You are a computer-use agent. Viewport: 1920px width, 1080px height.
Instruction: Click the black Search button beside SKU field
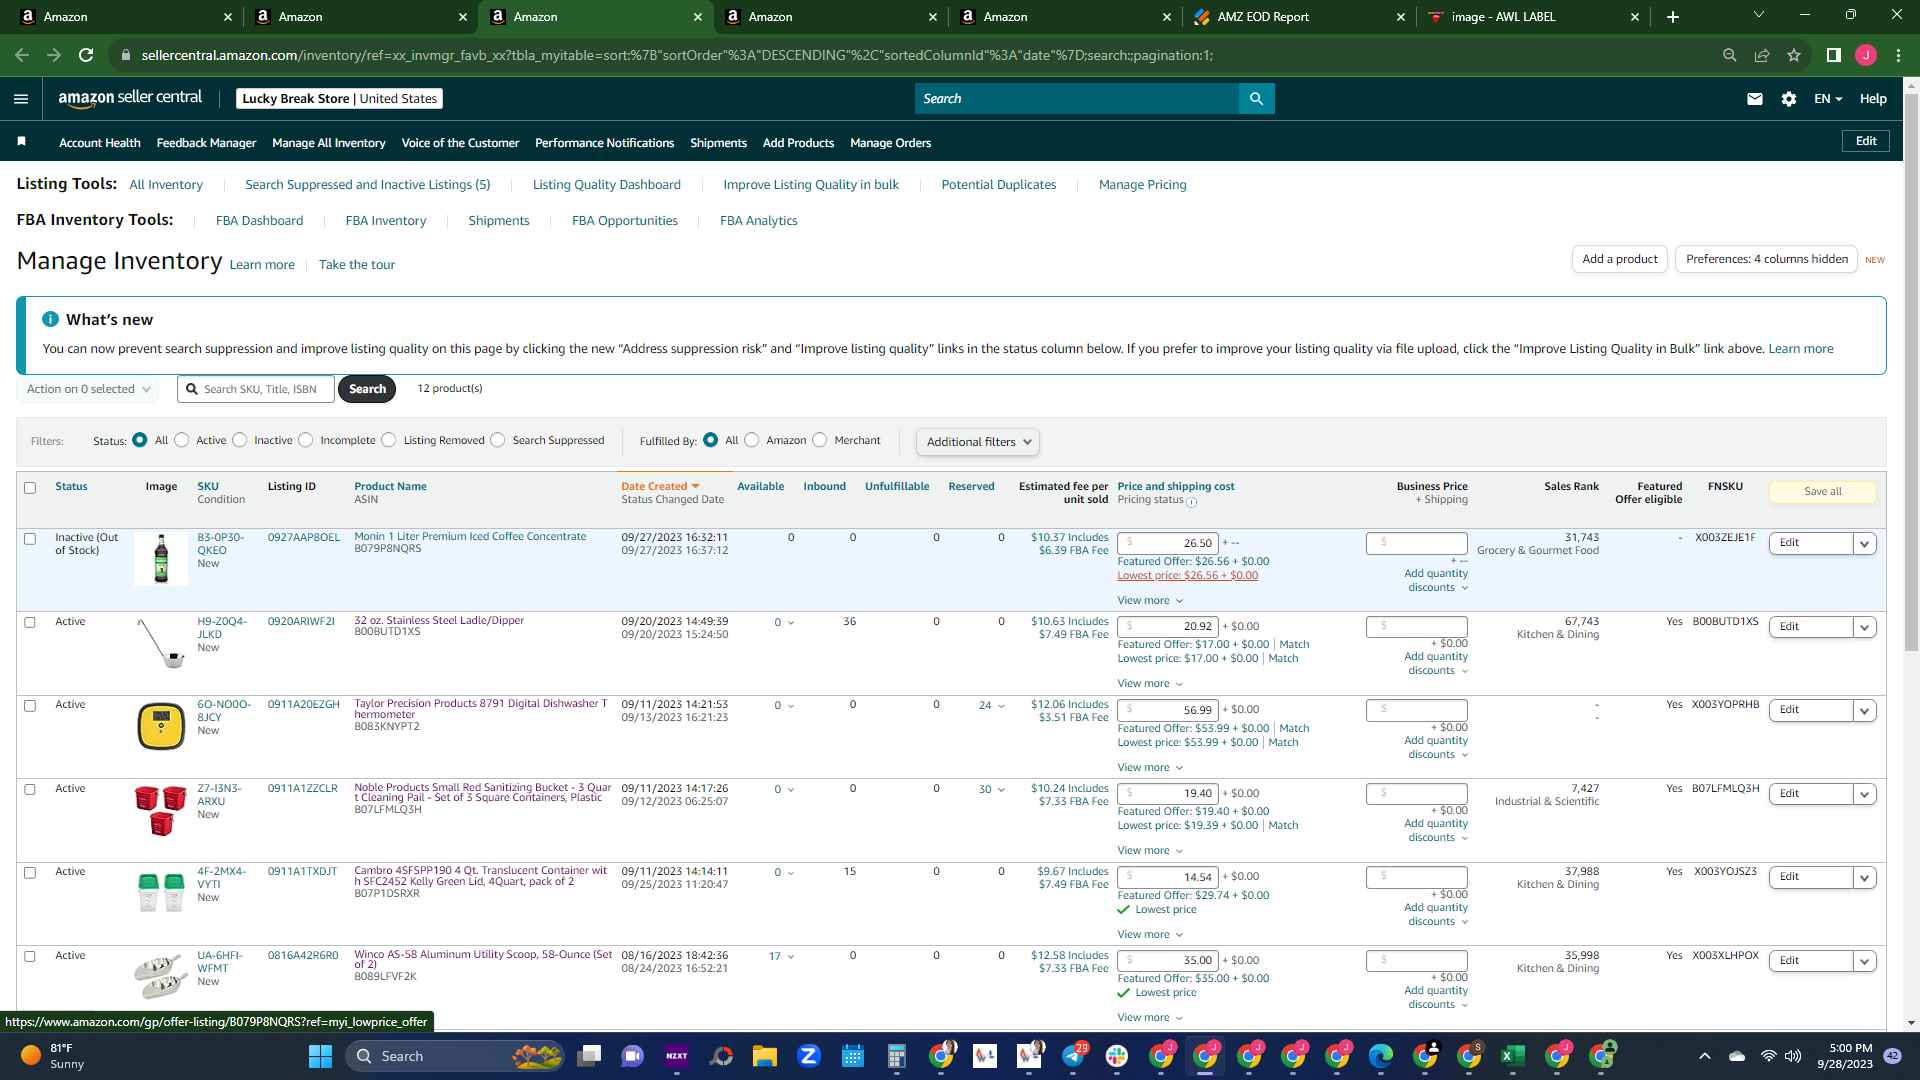point(367,389)
